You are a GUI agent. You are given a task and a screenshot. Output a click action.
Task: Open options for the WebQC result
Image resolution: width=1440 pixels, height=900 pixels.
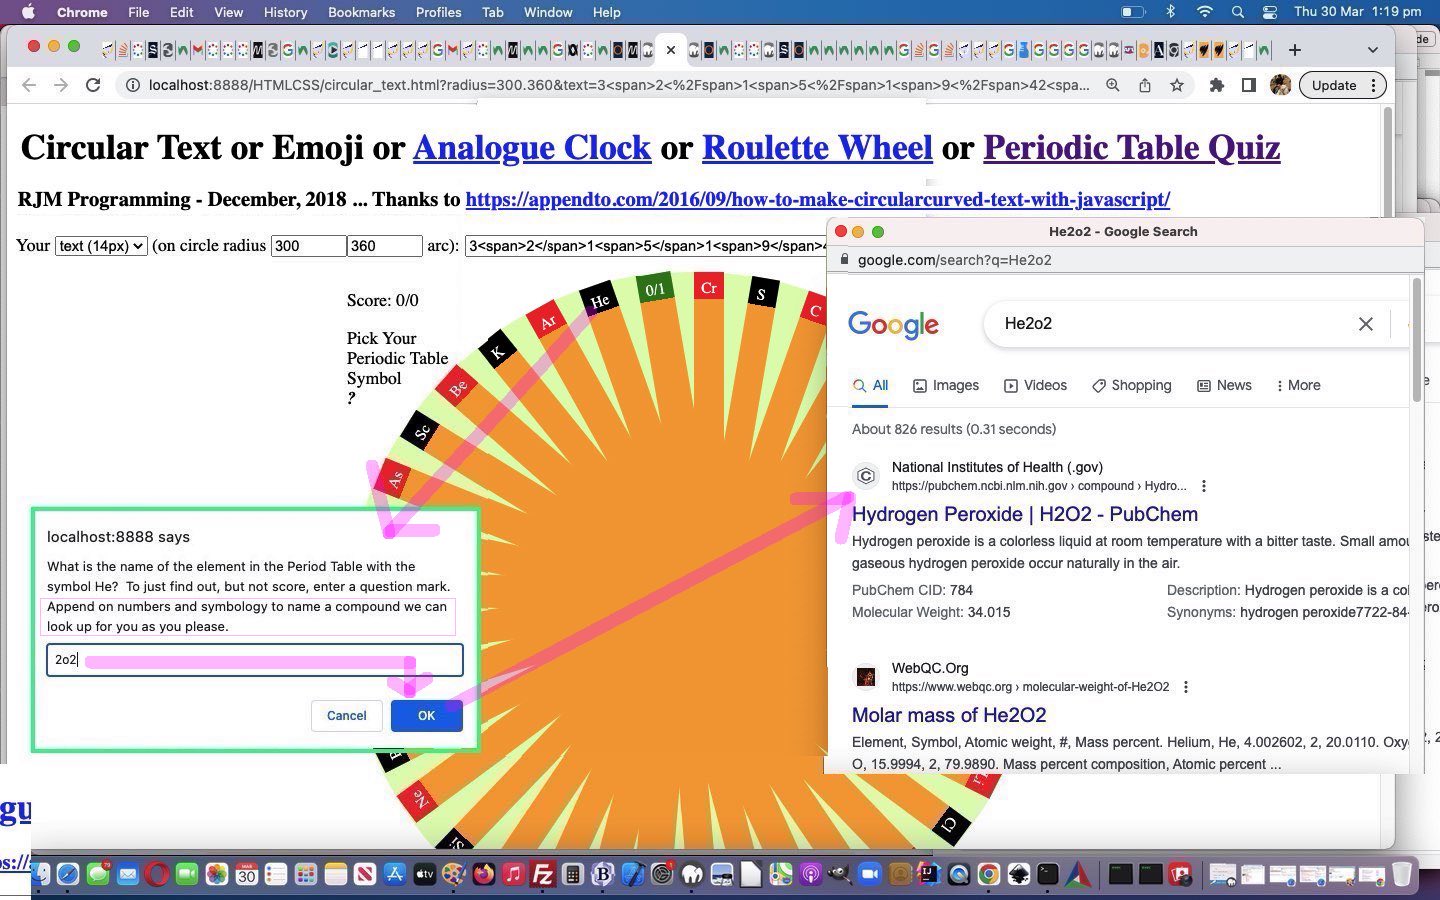[x=1186, y=687]
